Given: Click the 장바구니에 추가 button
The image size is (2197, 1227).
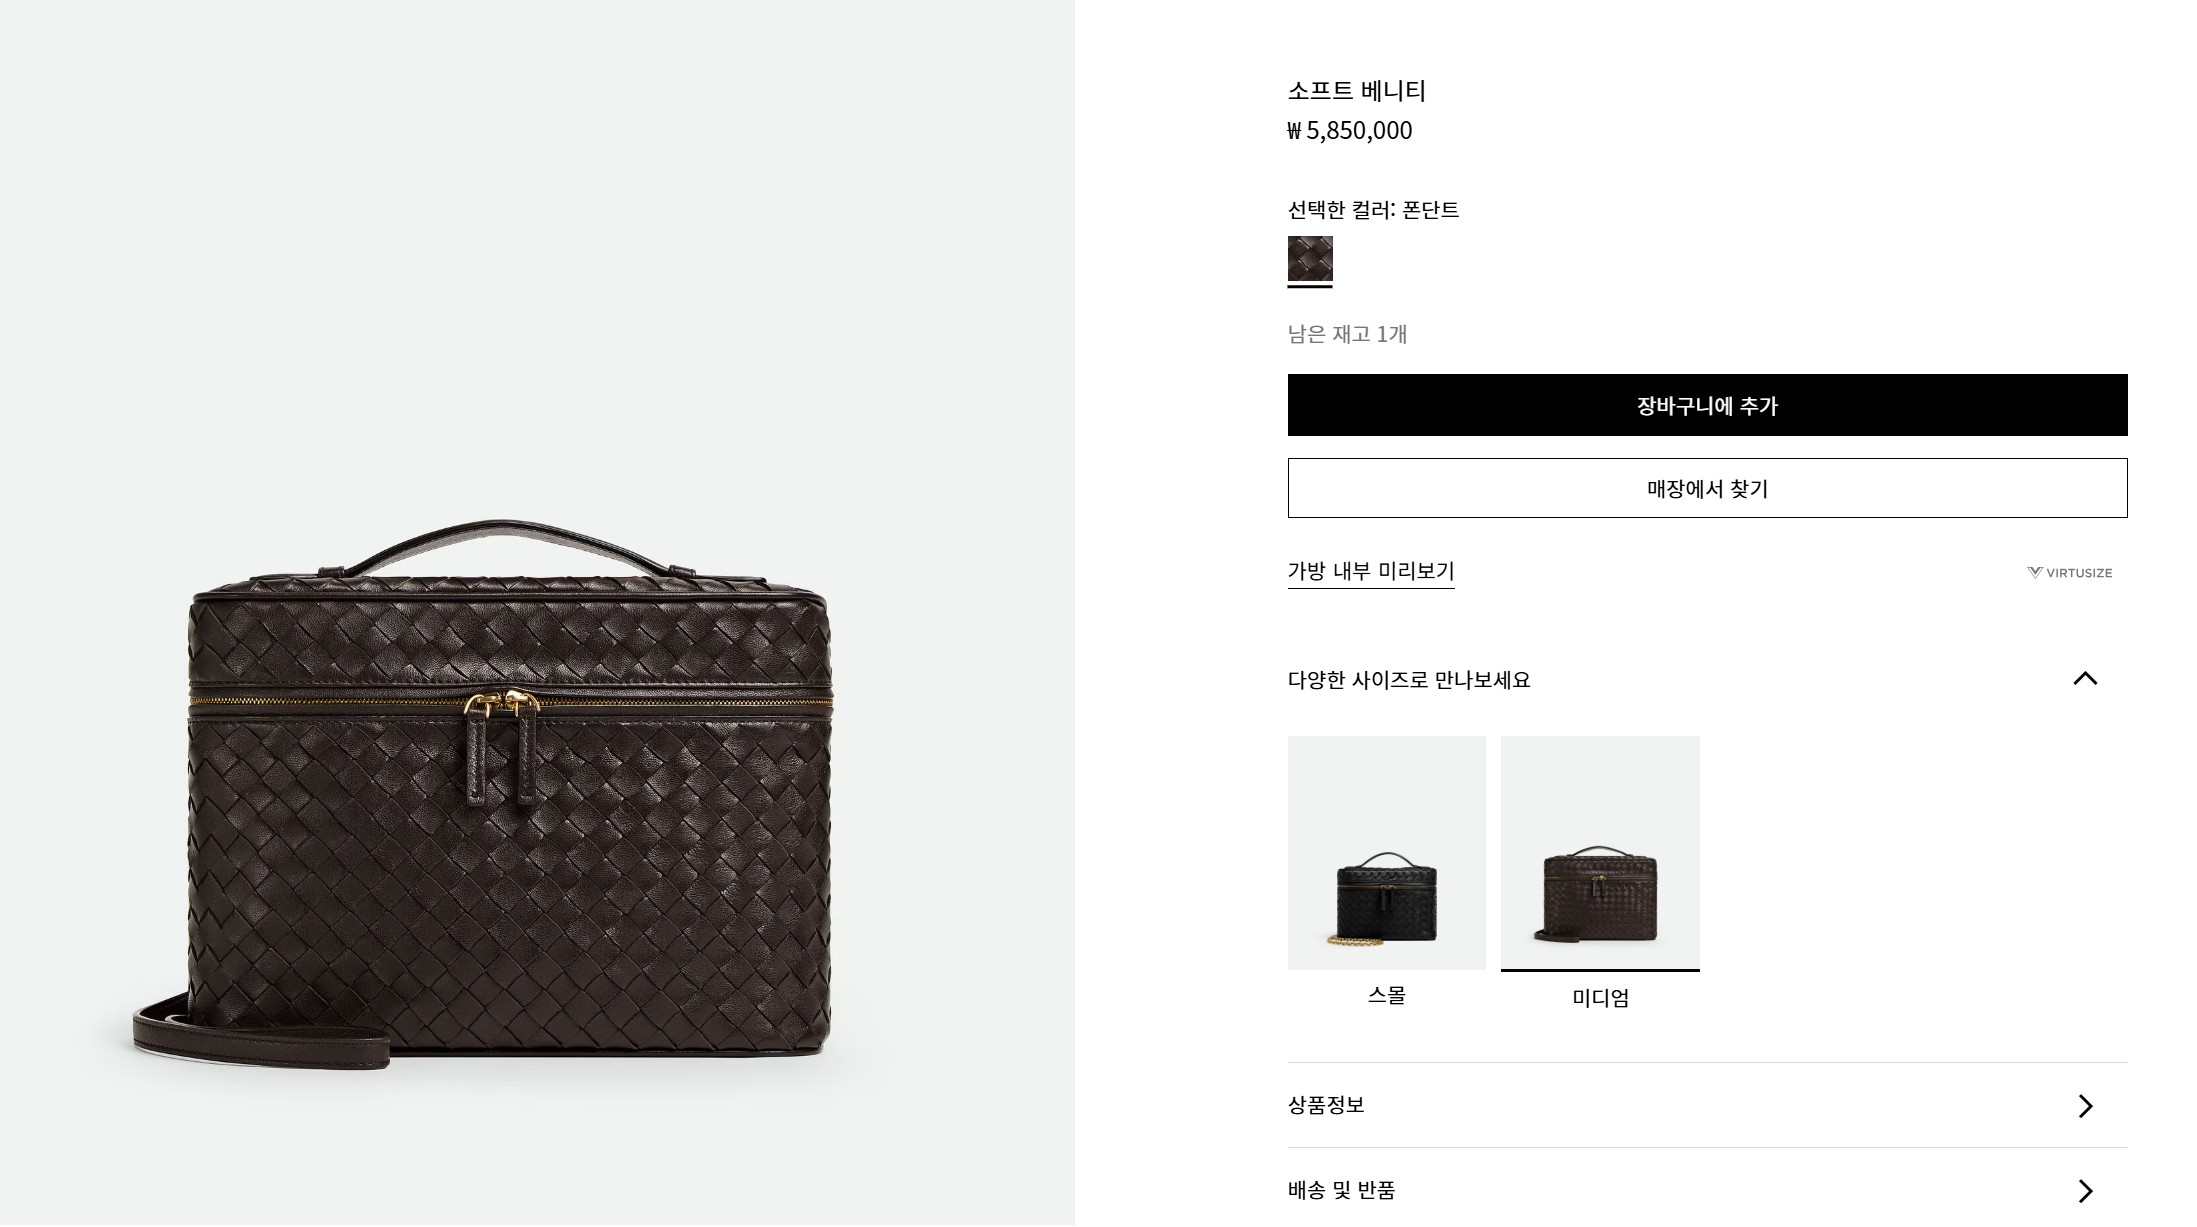Looking at the screenshot, I should [x=1707, y=405].
